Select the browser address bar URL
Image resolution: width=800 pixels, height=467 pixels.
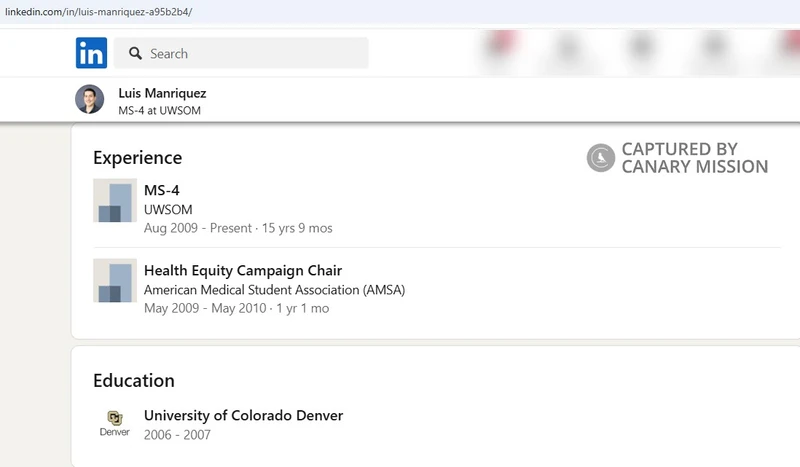pyautogui.click(x=99, y=12)
